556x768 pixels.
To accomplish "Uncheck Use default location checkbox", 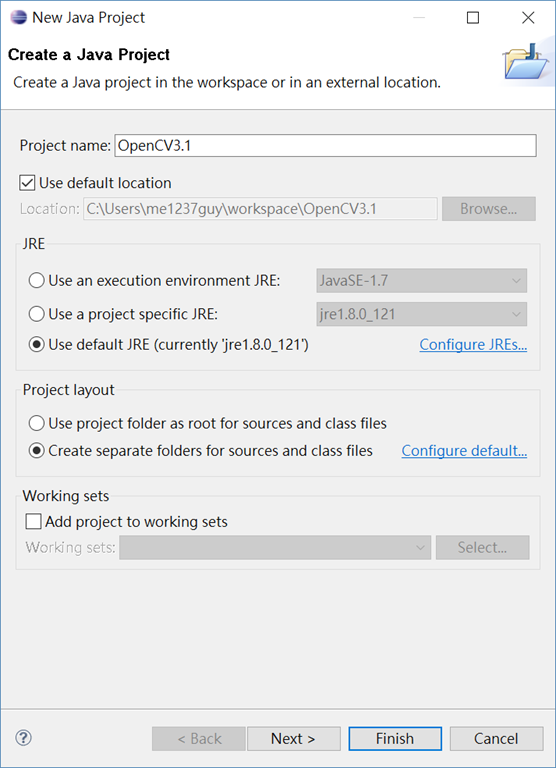I will pyautogui.click(x=27, y=183).
